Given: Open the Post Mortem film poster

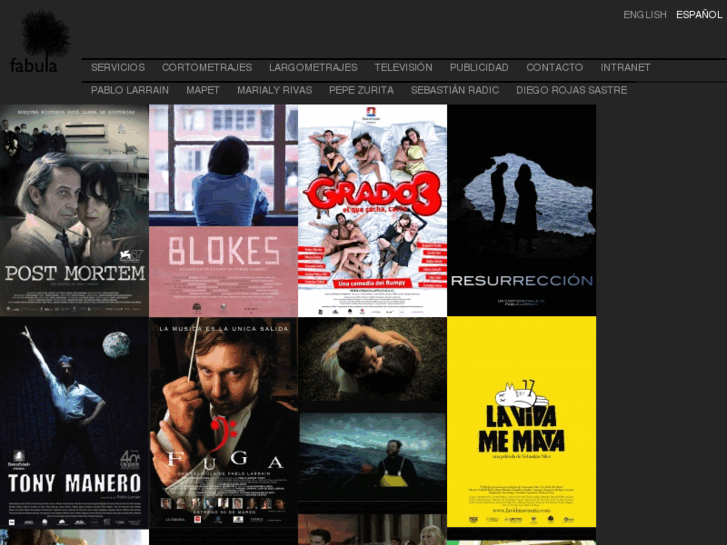Looking at the screenshot, I should 74,210.
